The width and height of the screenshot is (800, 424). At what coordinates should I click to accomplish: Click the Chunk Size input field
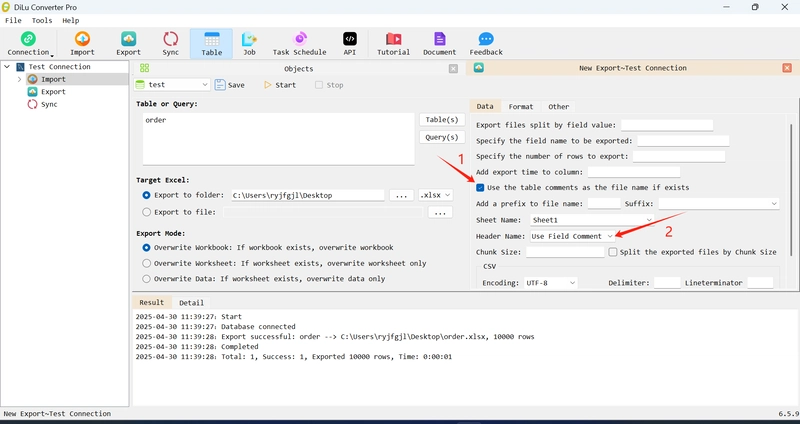point(565,252)
